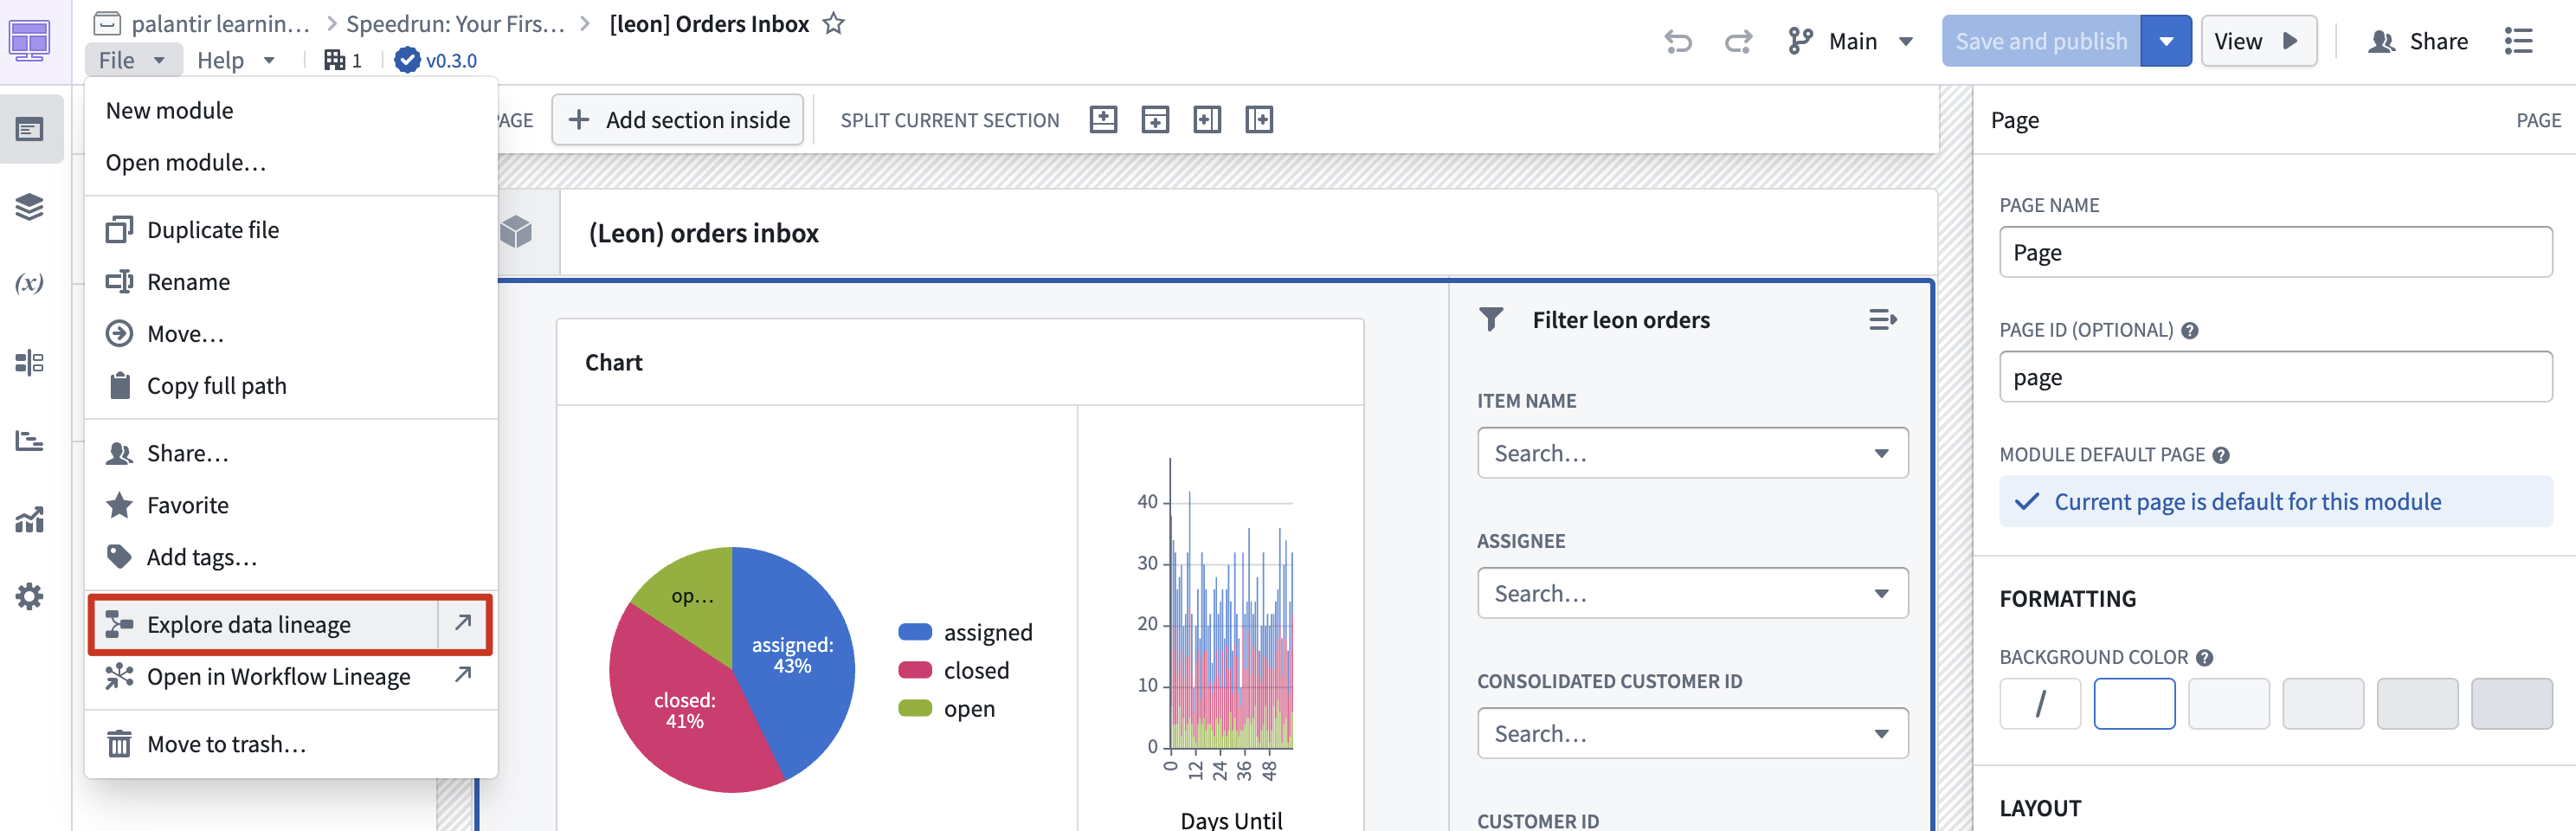The height and width of the screenshot is (831, 2576).
Task: Click the Add section inside button
Action: [678, 120]
